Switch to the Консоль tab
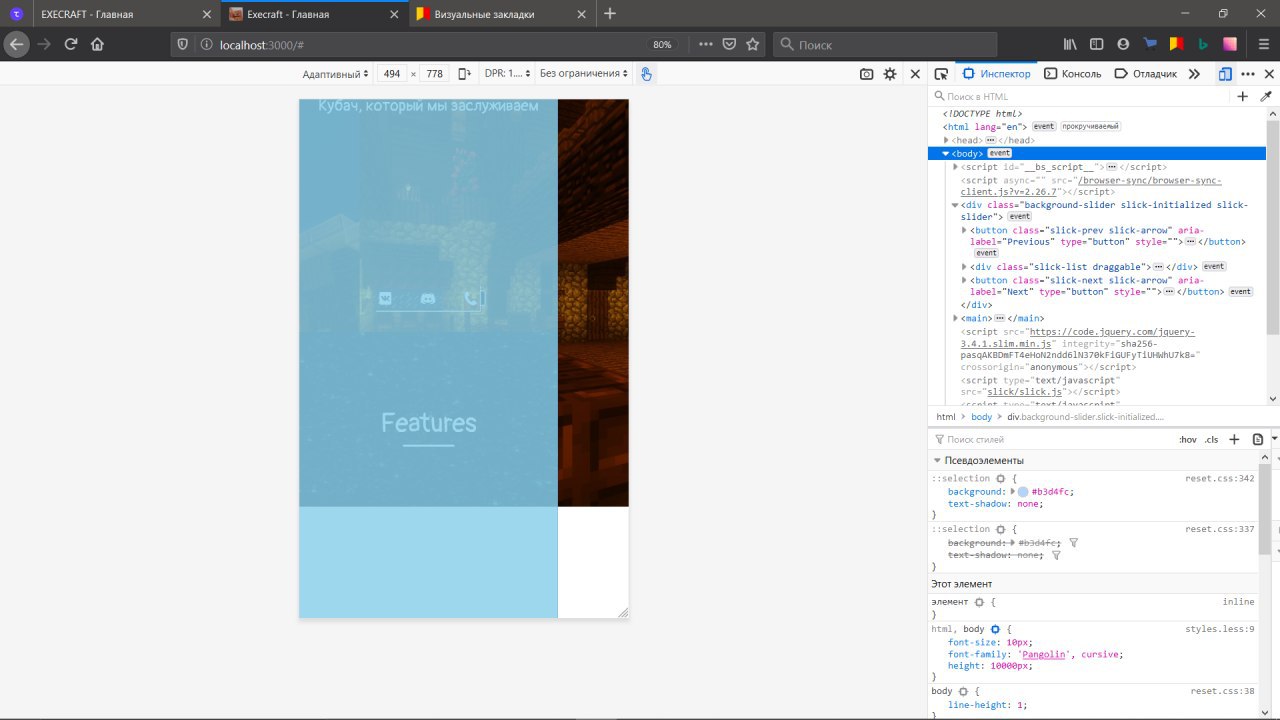1280x720 pixels. (x=1072, y=74)
